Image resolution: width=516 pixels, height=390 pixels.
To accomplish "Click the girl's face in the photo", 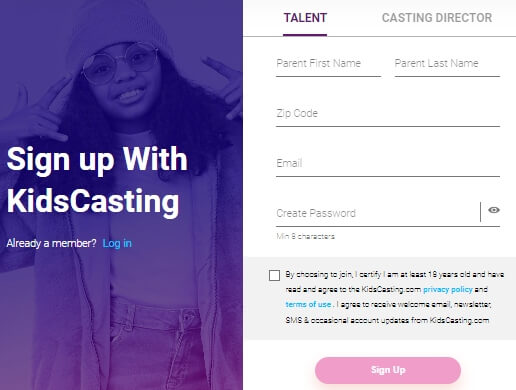I will (122, 78).
